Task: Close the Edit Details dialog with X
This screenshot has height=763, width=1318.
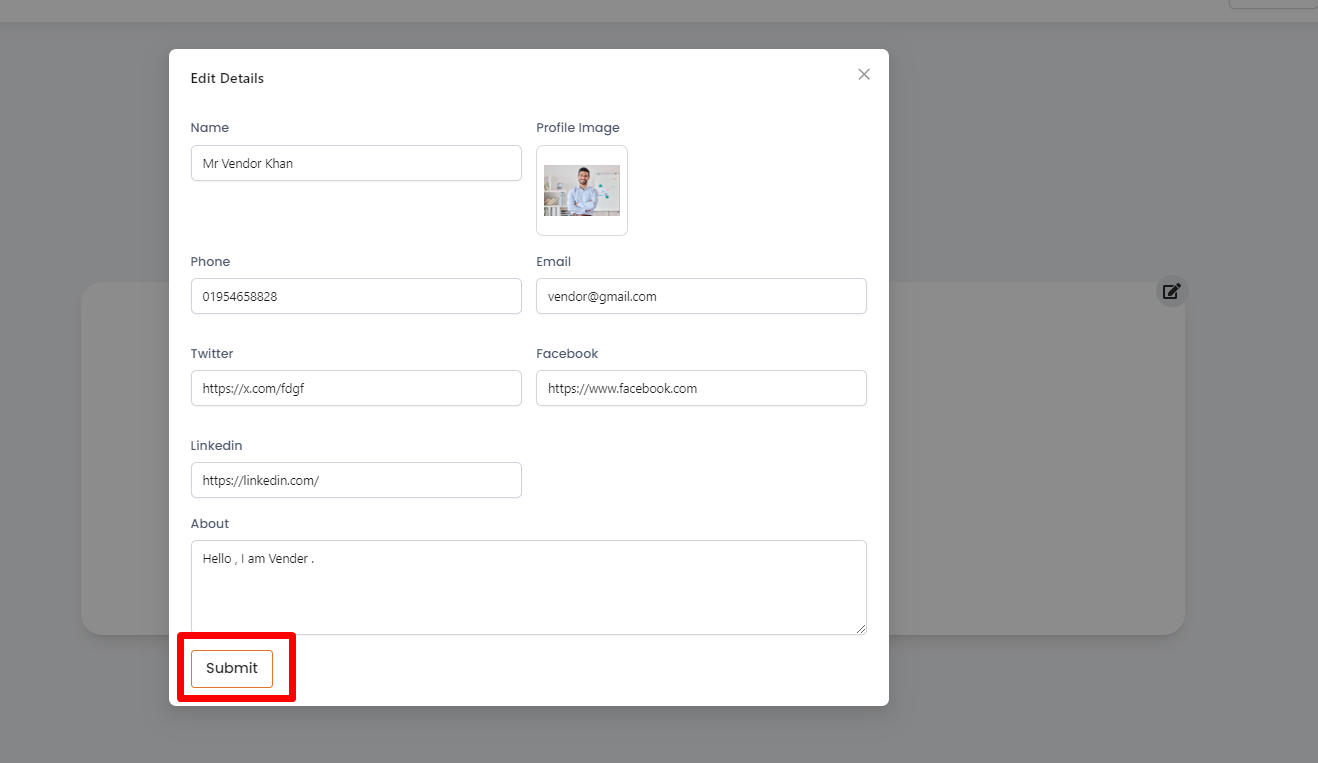Action: (864, 75)
